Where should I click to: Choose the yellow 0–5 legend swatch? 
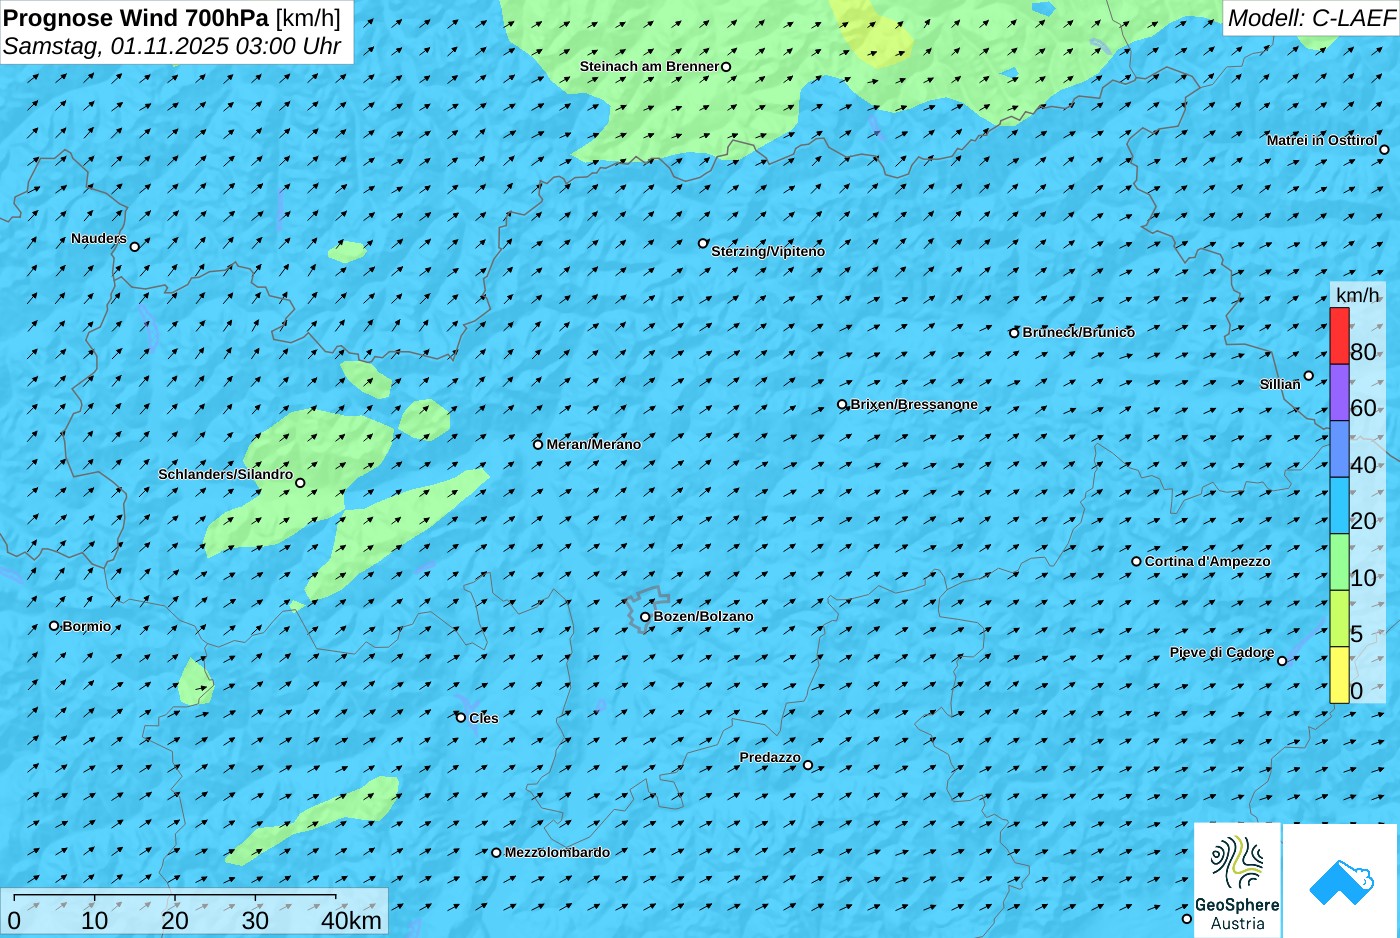1339,675
